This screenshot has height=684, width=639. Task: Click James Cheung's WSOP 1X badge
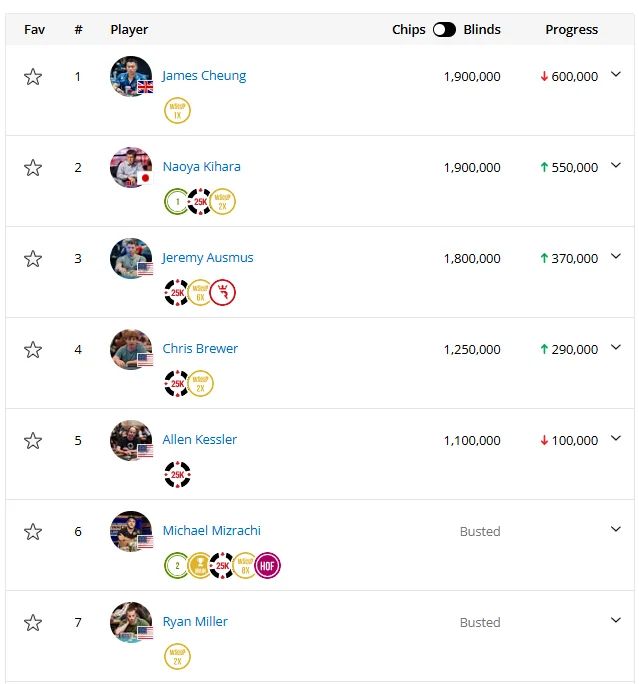[178, 110]
